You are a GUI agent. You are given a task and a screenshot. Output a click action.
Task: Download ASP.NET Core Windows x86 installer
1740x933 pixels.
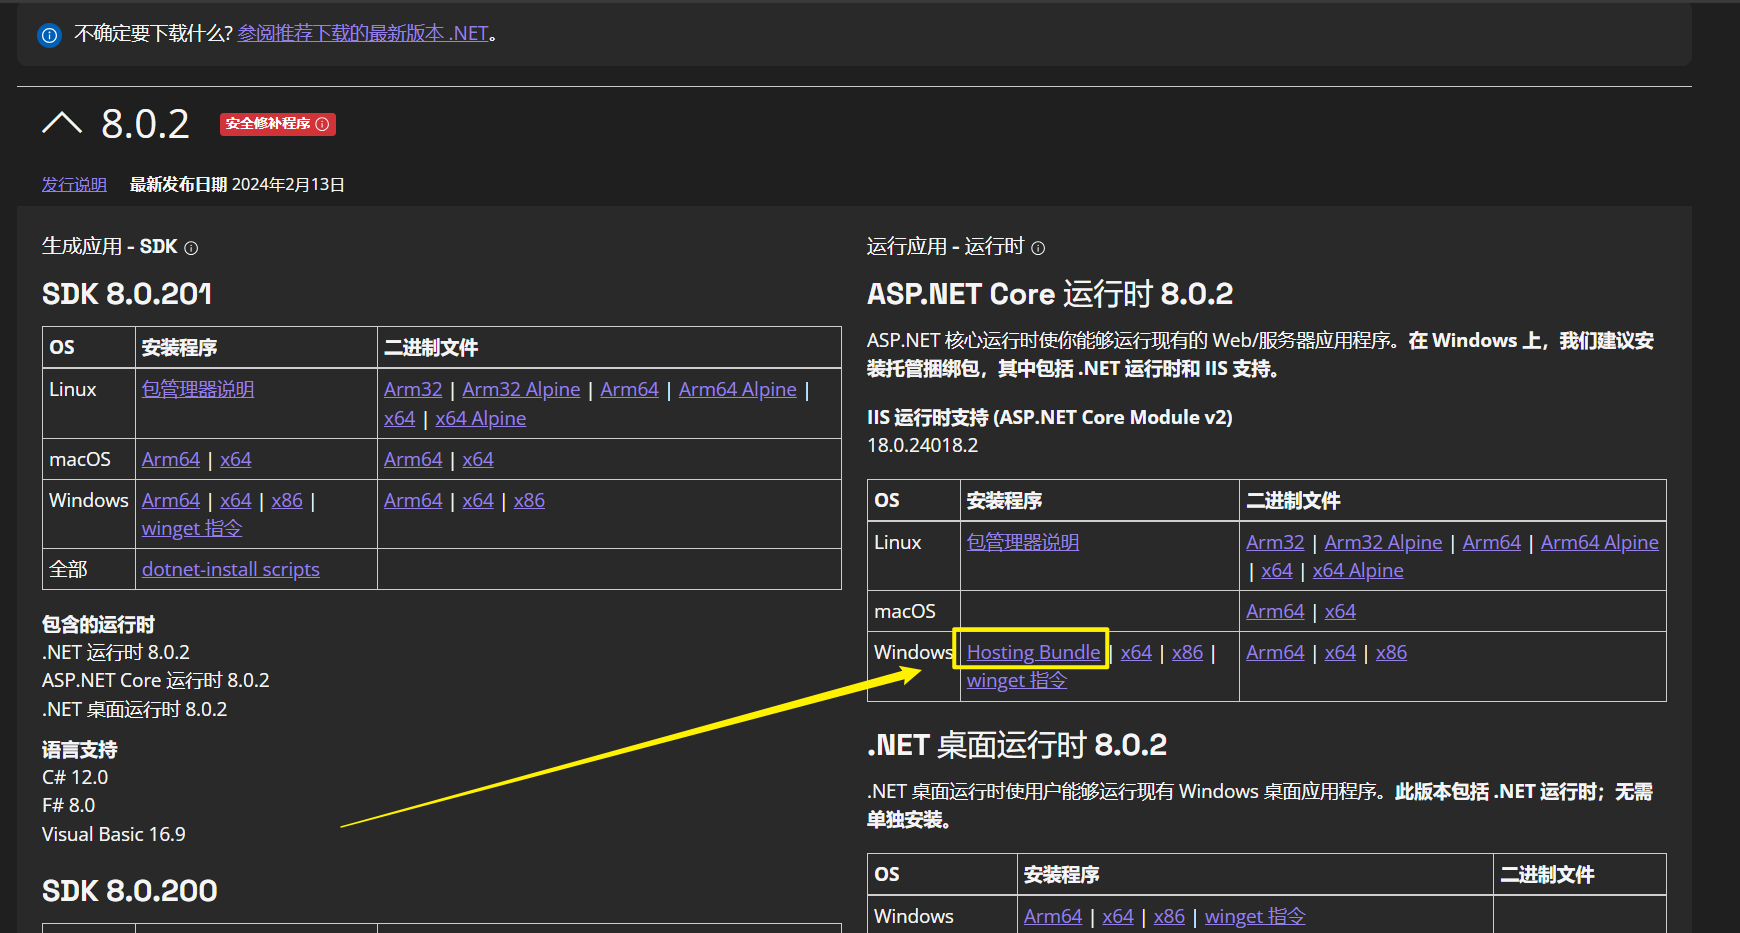1187,652
